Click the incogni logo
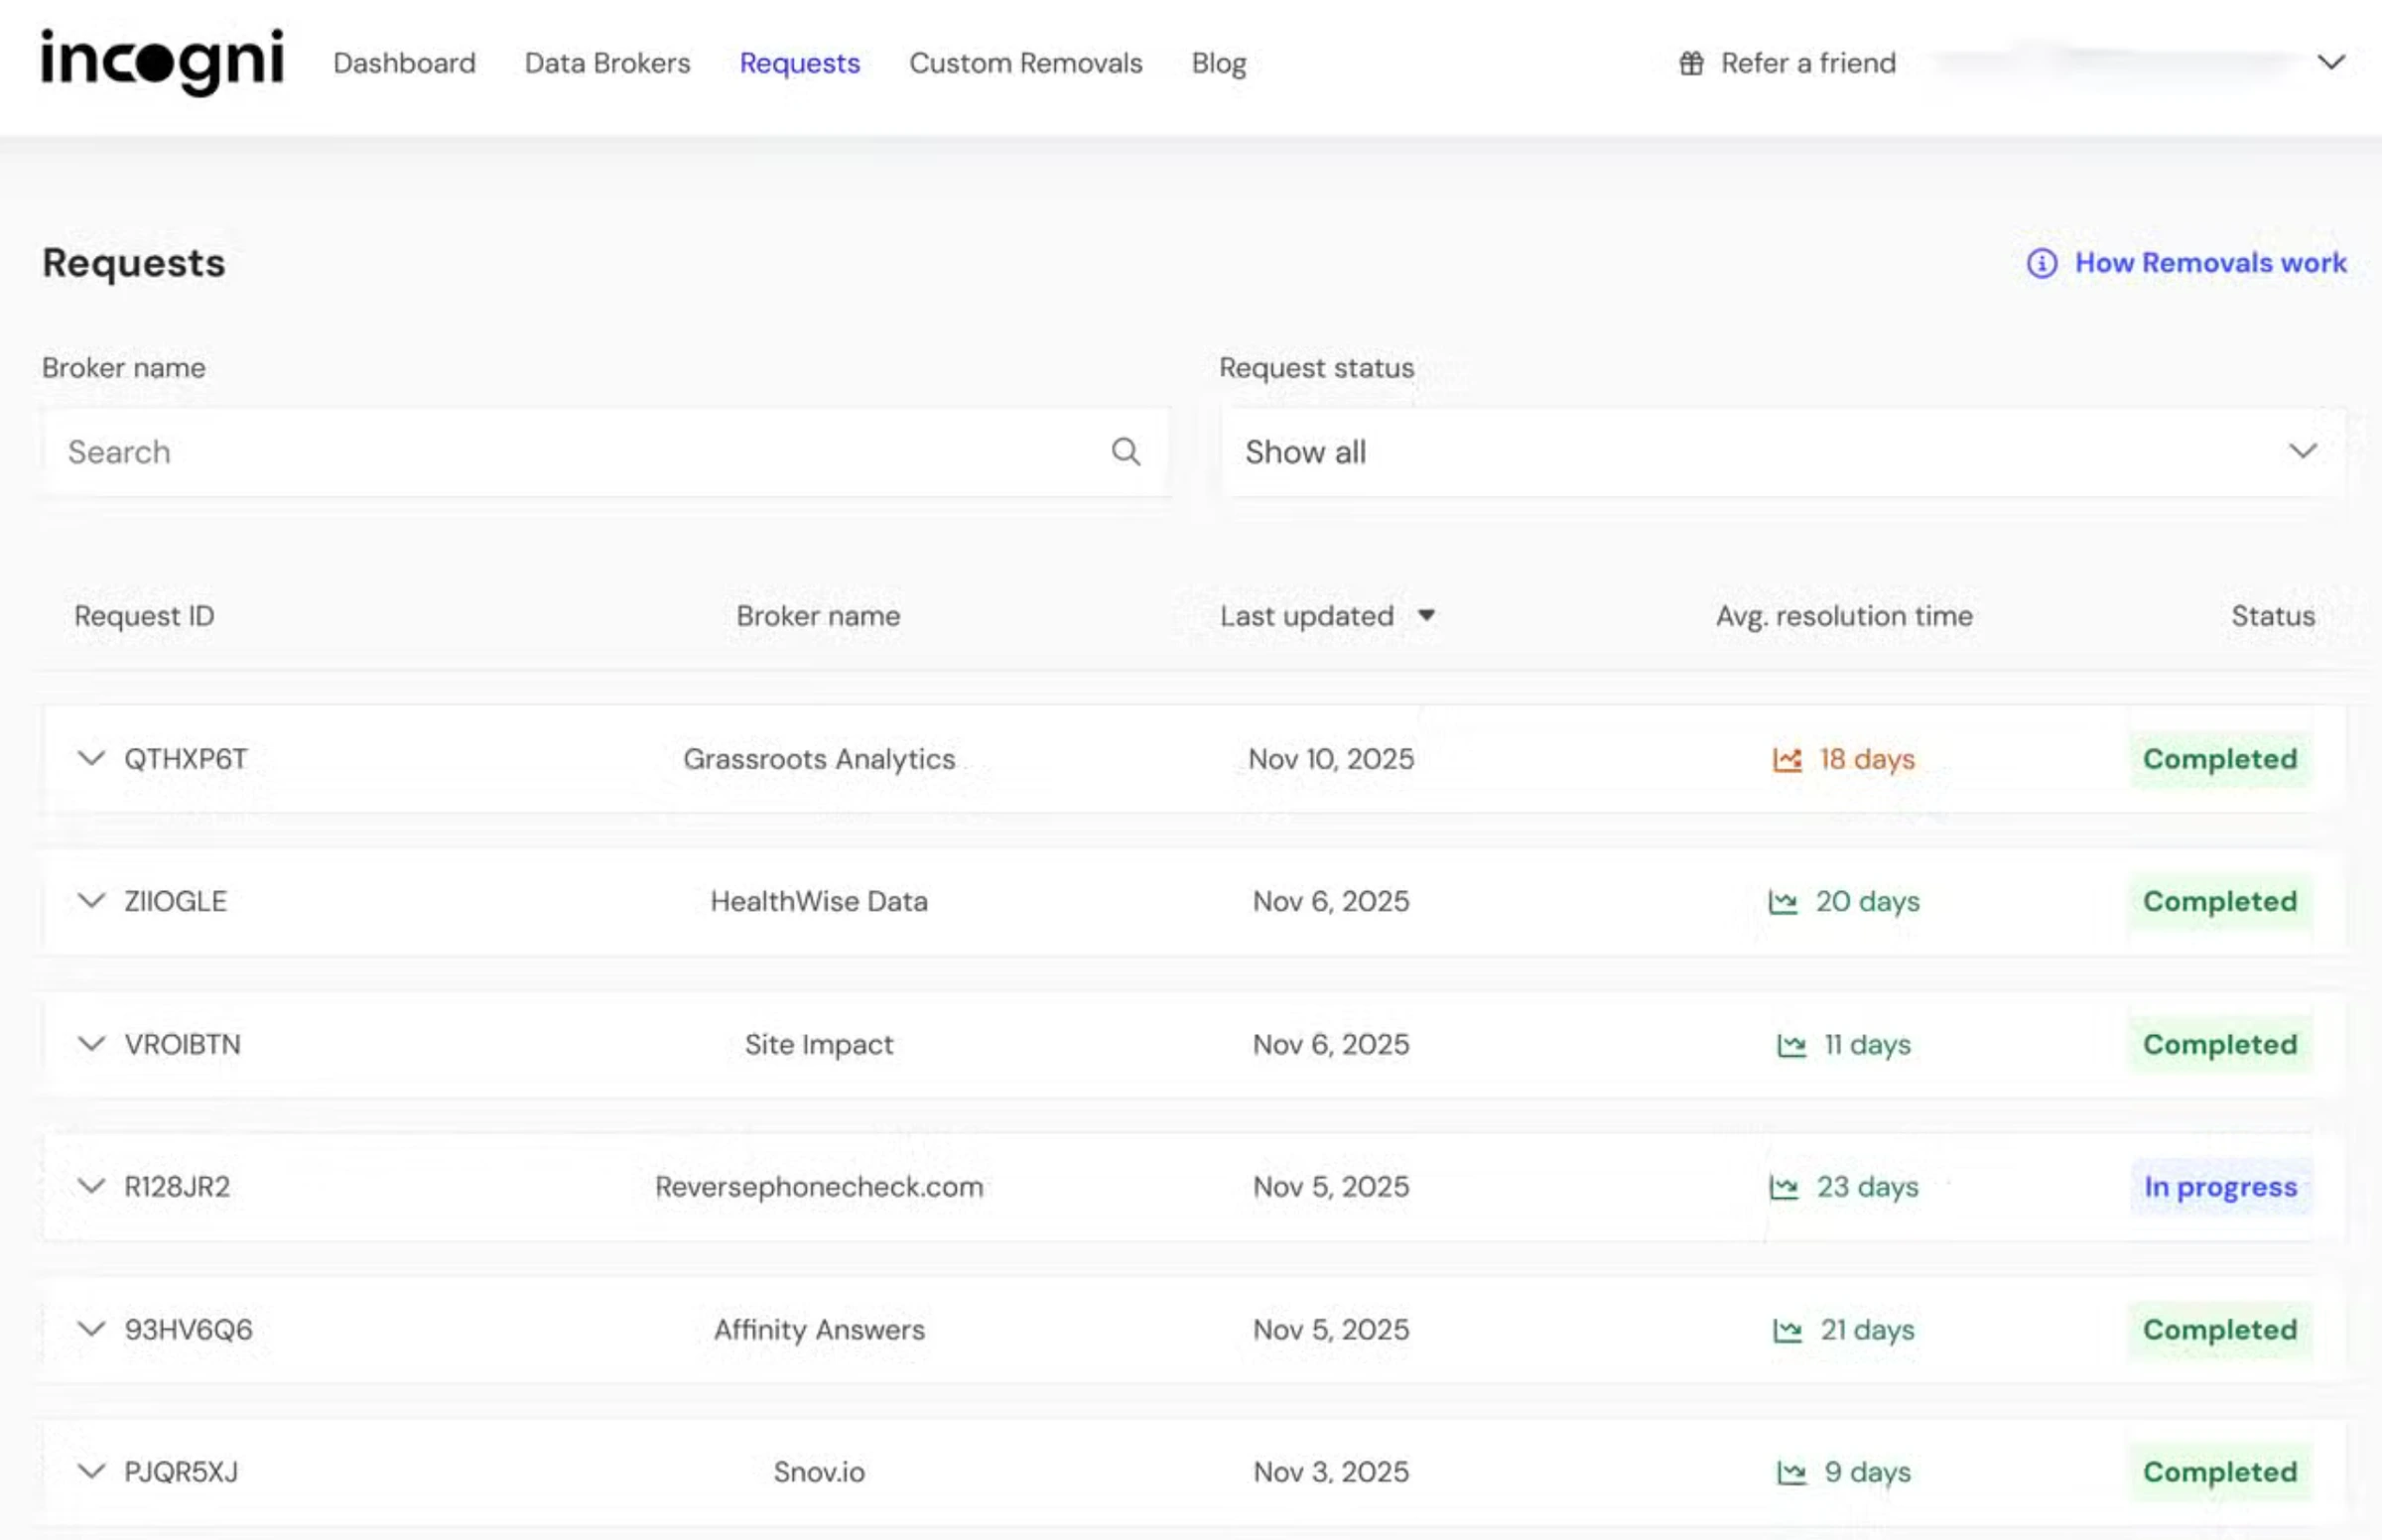This screenshot has width=2382, height=1540. click(163, 62)
